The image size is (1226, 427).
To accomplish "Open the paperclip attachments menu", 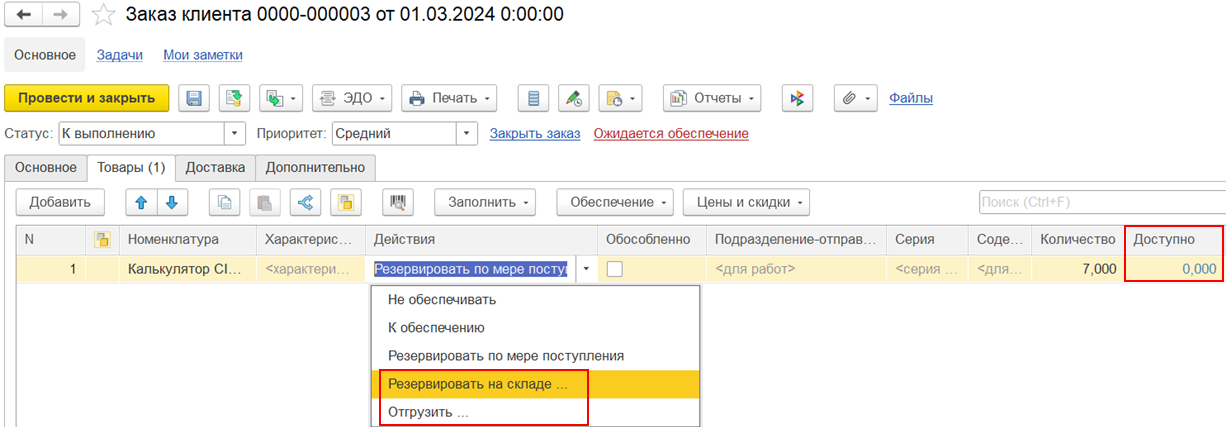I will (855, 98).
